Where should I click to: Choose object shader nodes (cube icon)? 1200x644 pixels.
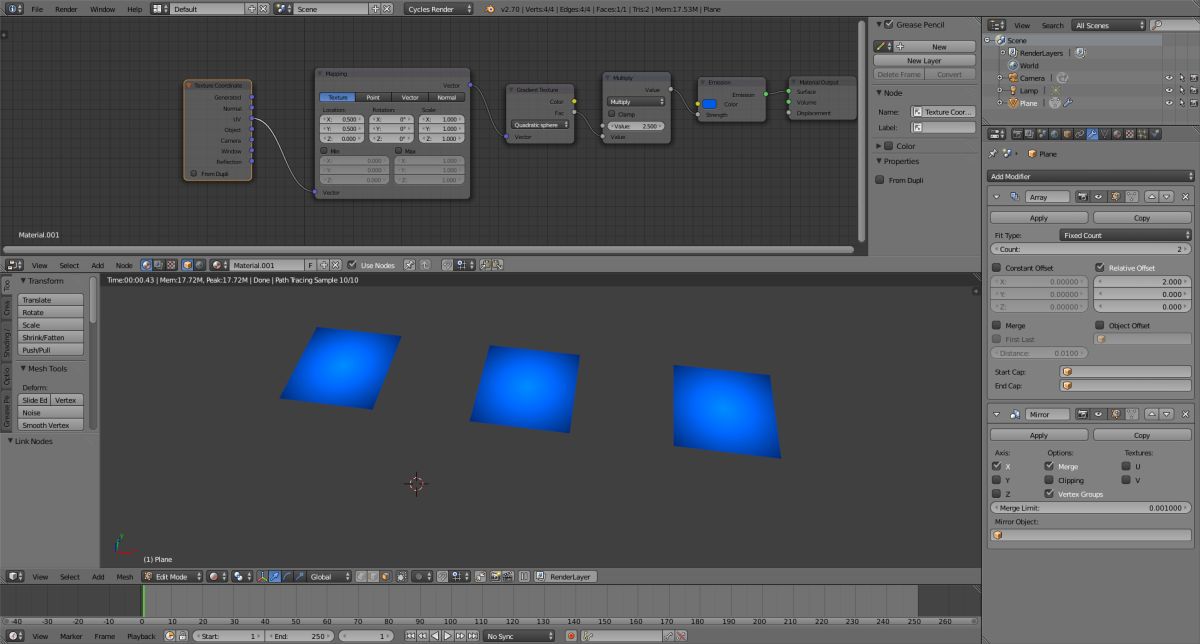point(187,265)
